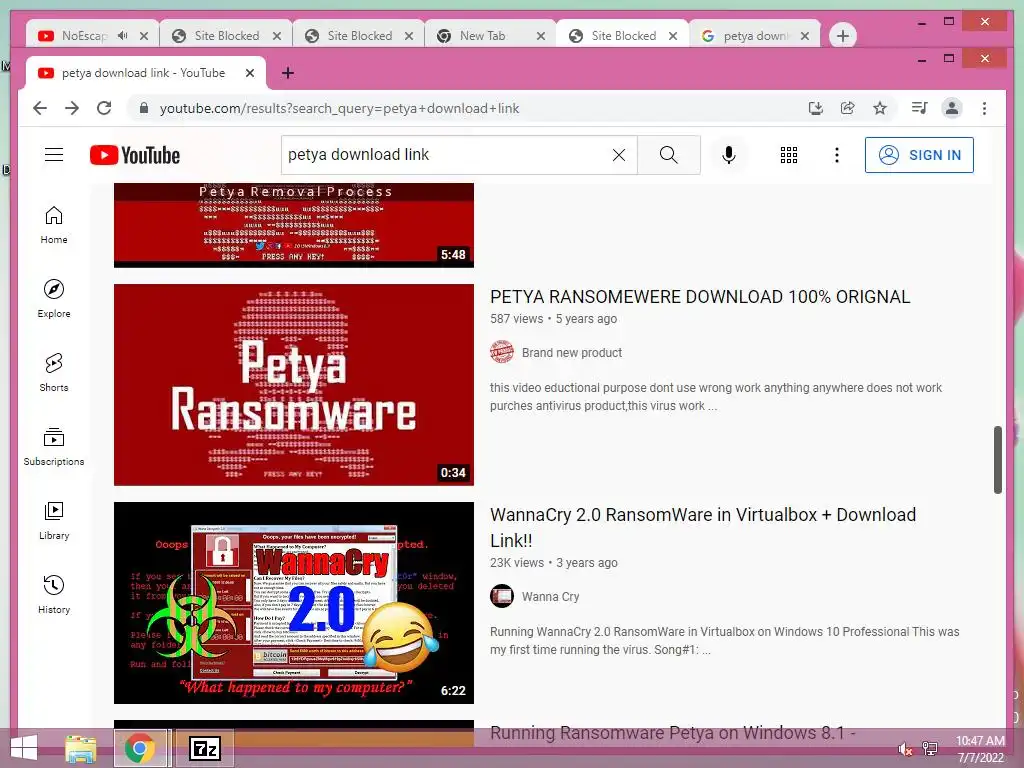Close the 'petya download link - YouTube' tab

click(249, 73)
